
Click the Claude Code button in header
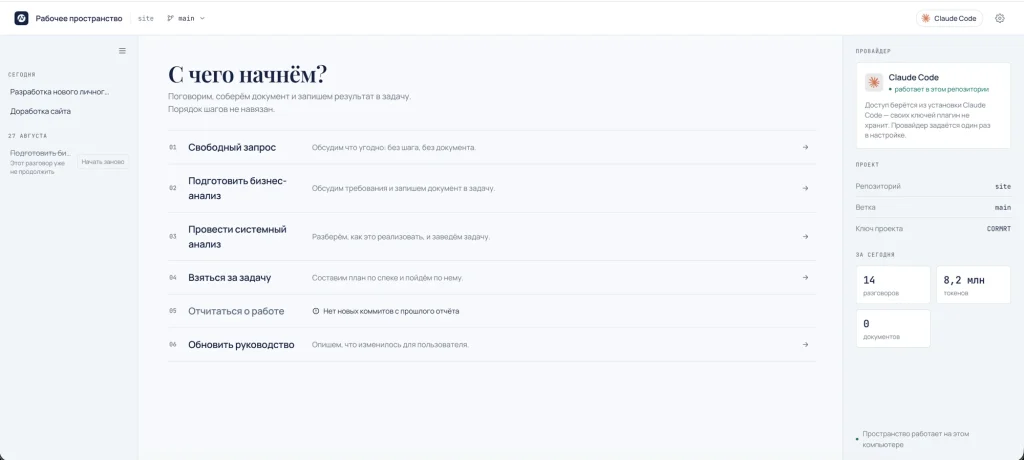coord(949,18)
